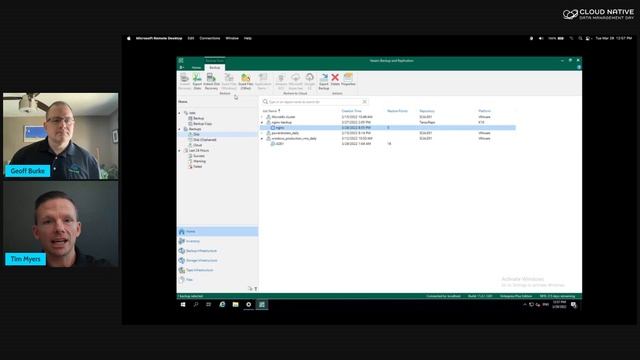Sort by the Restore Points column

point(397,111)
